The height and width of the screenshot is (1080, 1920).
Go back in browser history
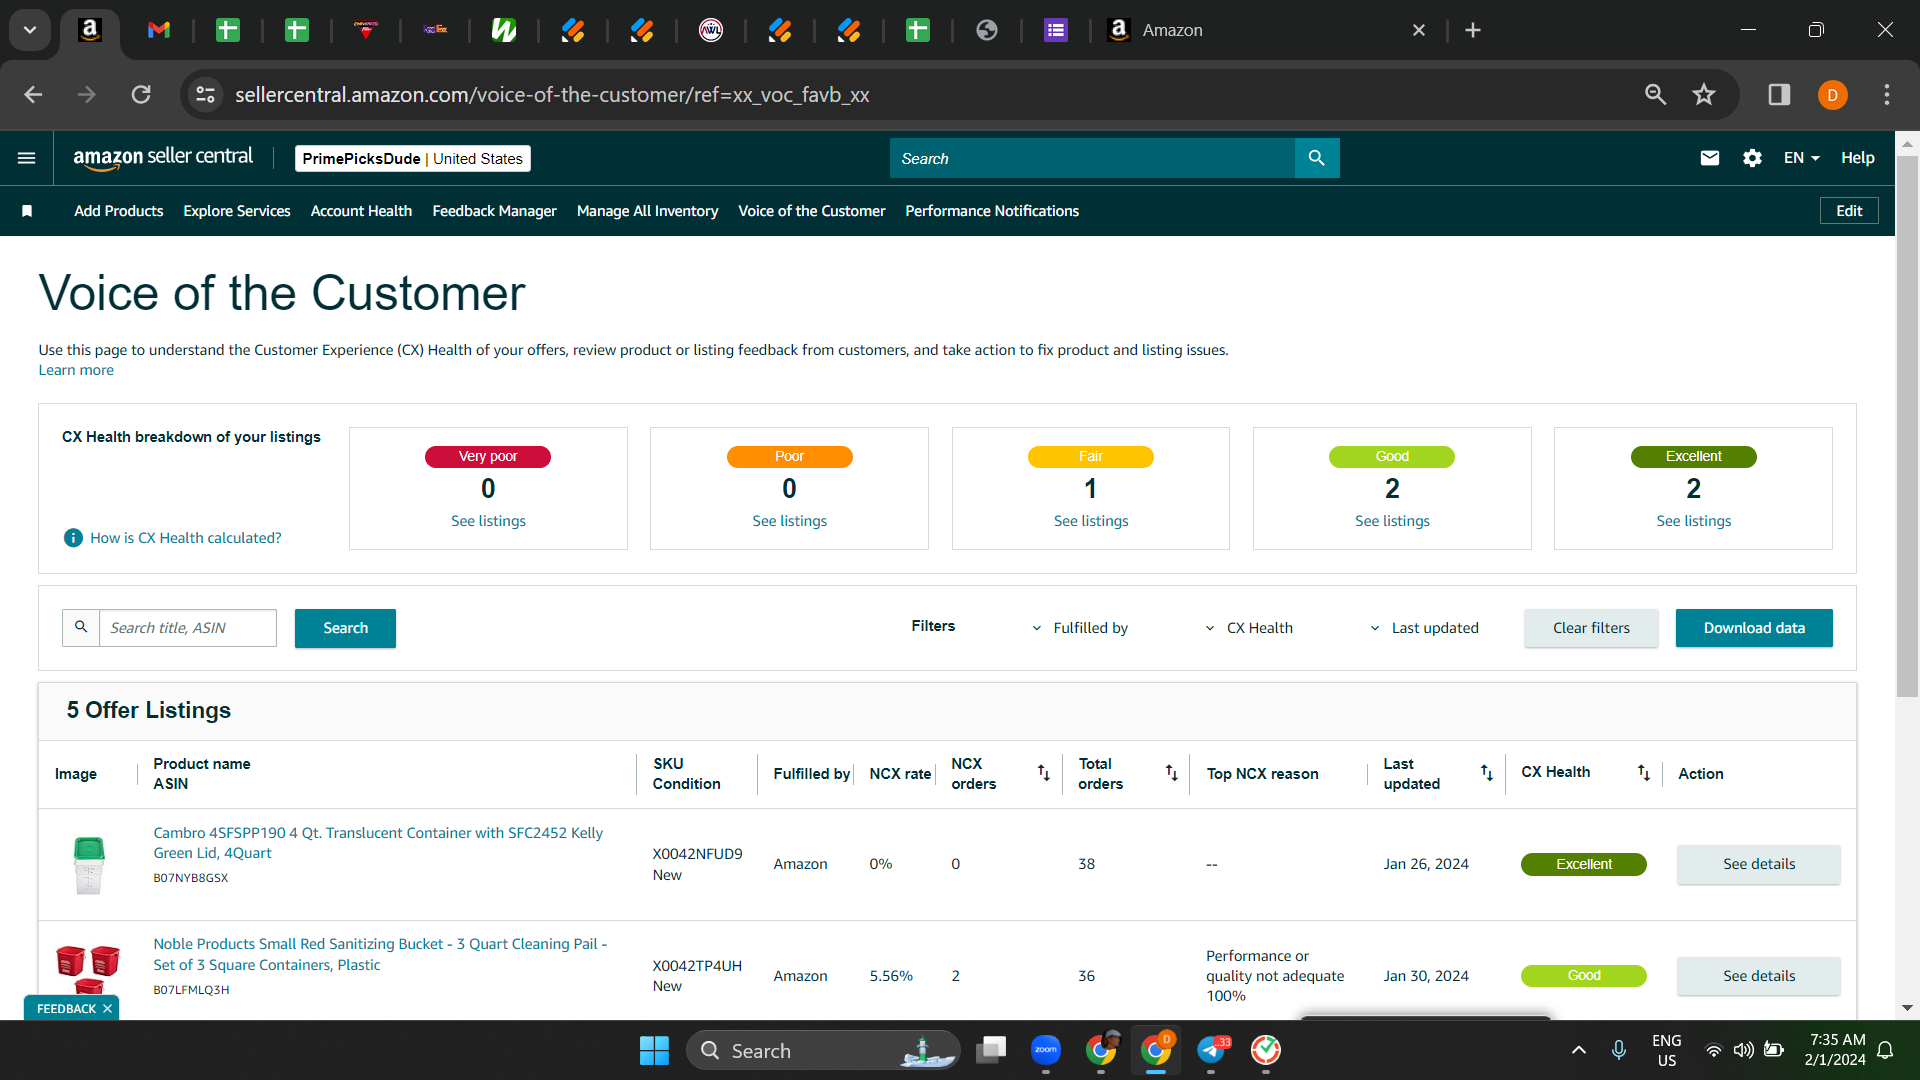(33, 95)
